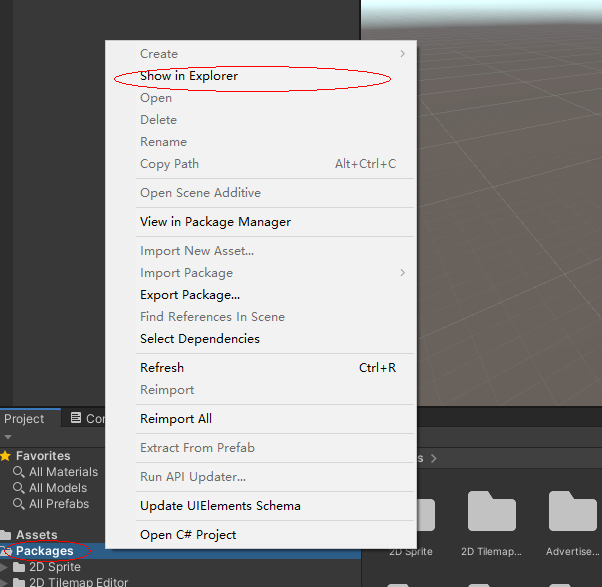Image resolution: width=602 pixels, height=587 pixels.
Task: Click the Assets folder icon
Action: click(x=5, y=535)
